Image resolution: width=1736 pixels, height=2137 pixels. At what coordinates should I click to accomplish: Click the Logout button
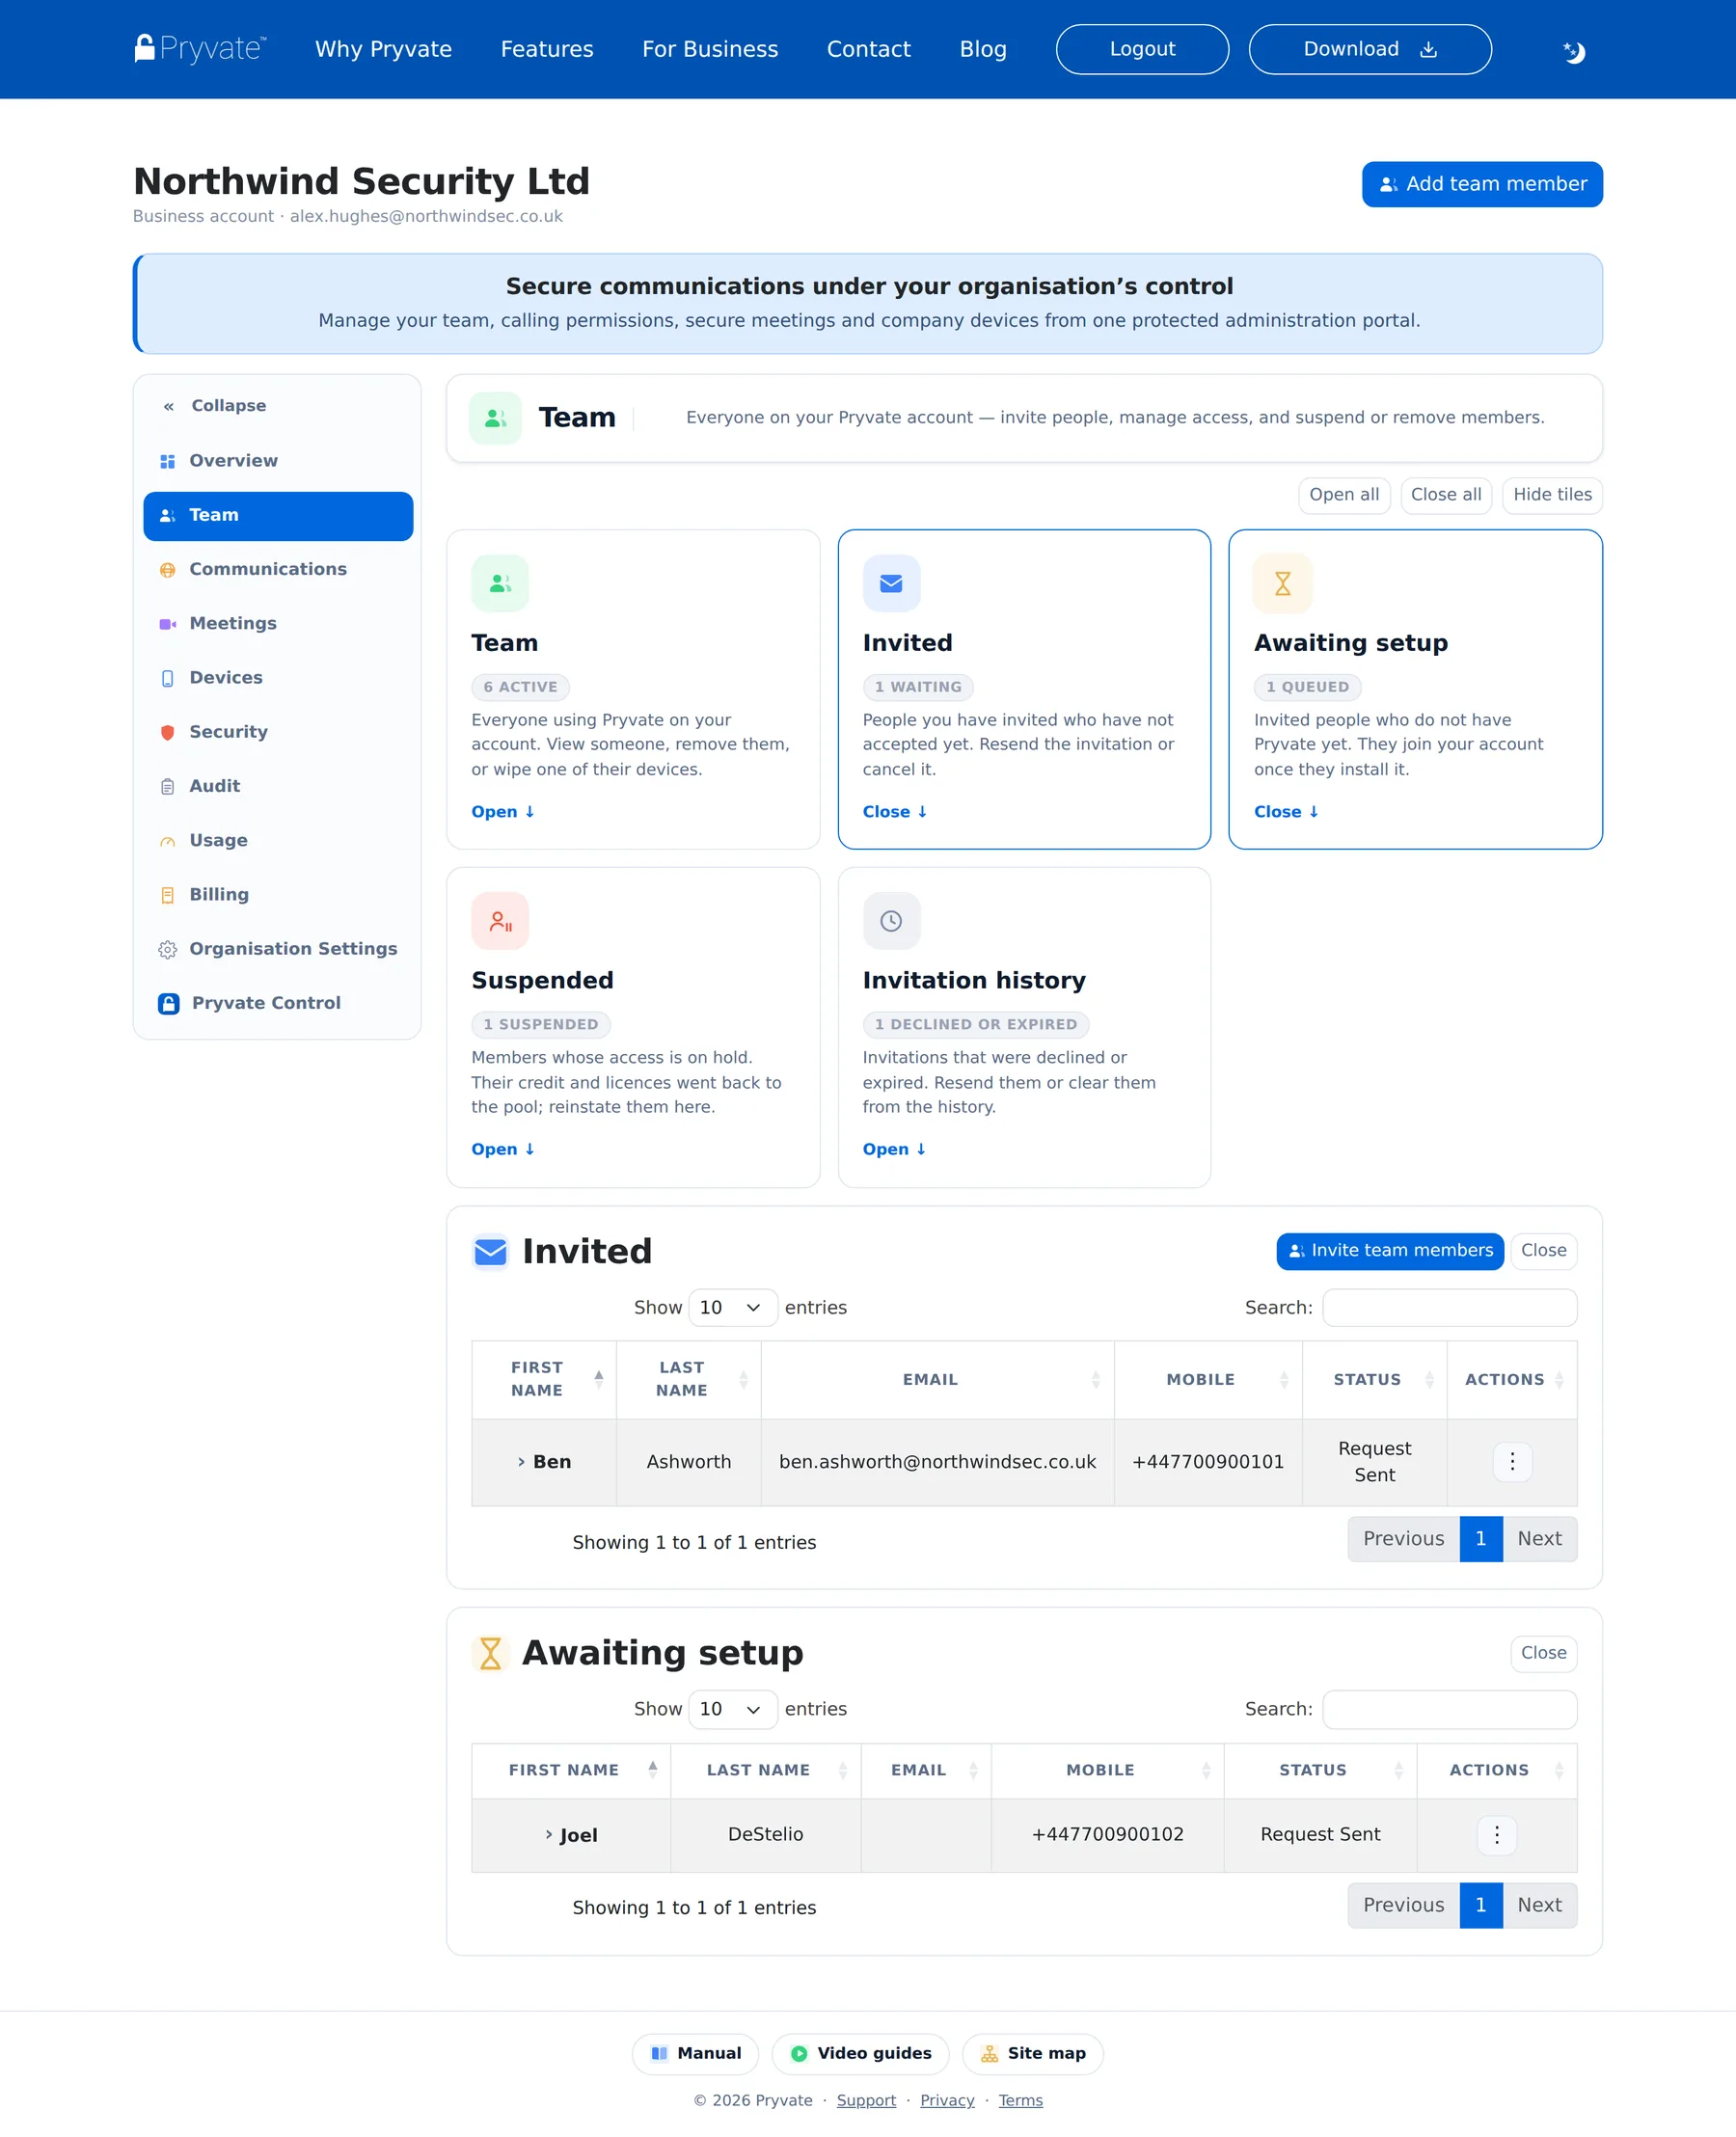[x=1142, y=49]
